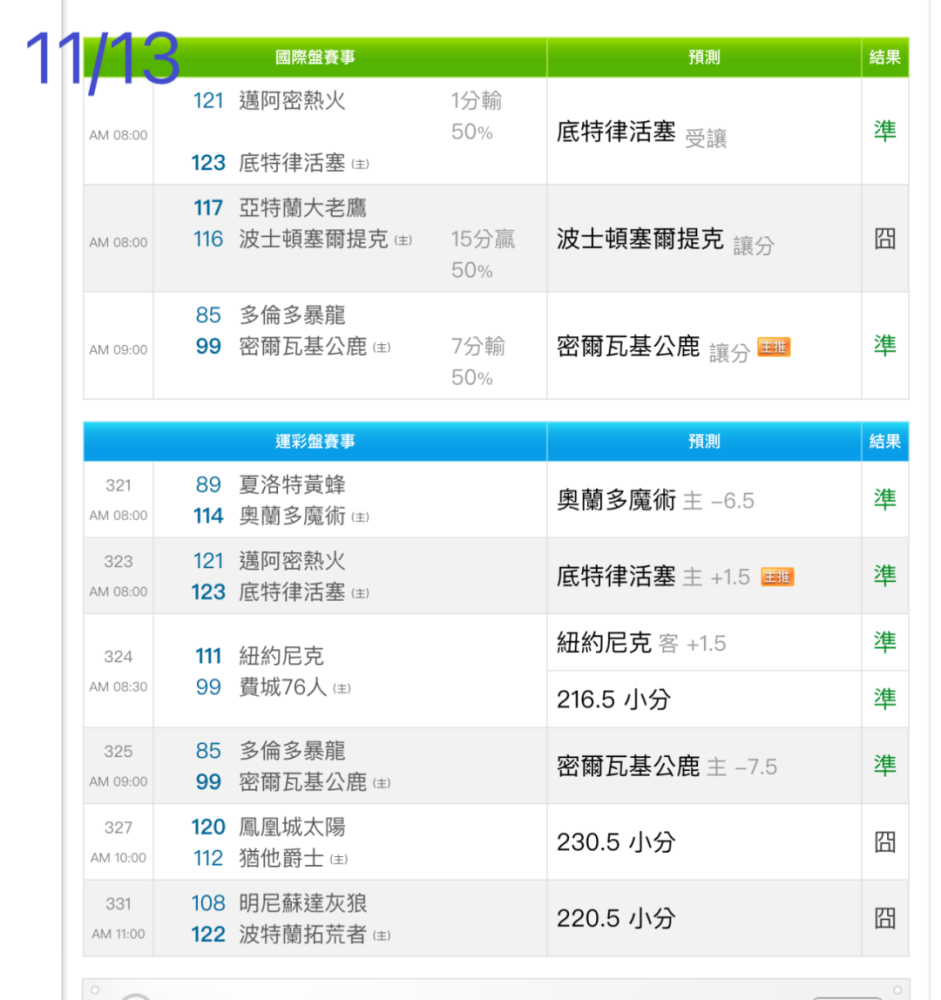941x1000 pixels.
Task: Click score 114 next to 奧蘭多魔術
Action: (x=209, y=516)
